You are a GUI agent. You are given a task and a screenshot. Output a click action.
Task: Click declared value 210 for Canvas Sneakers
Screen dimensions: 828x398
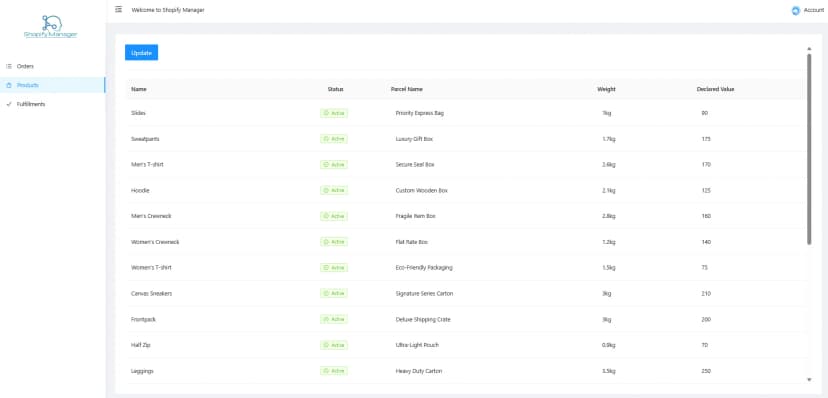[706, 293]
